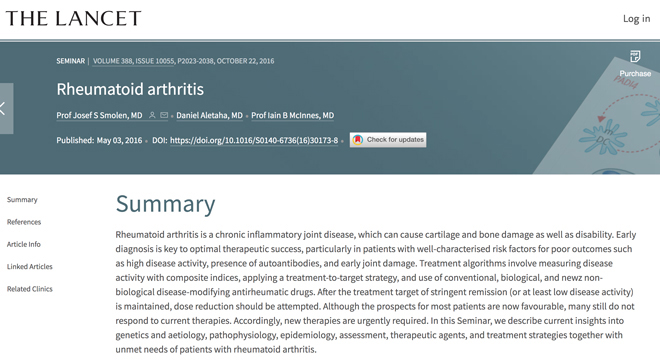660x362 pixels.
Task: Click the PDF purchase icon
Action: tap(635, 56)
